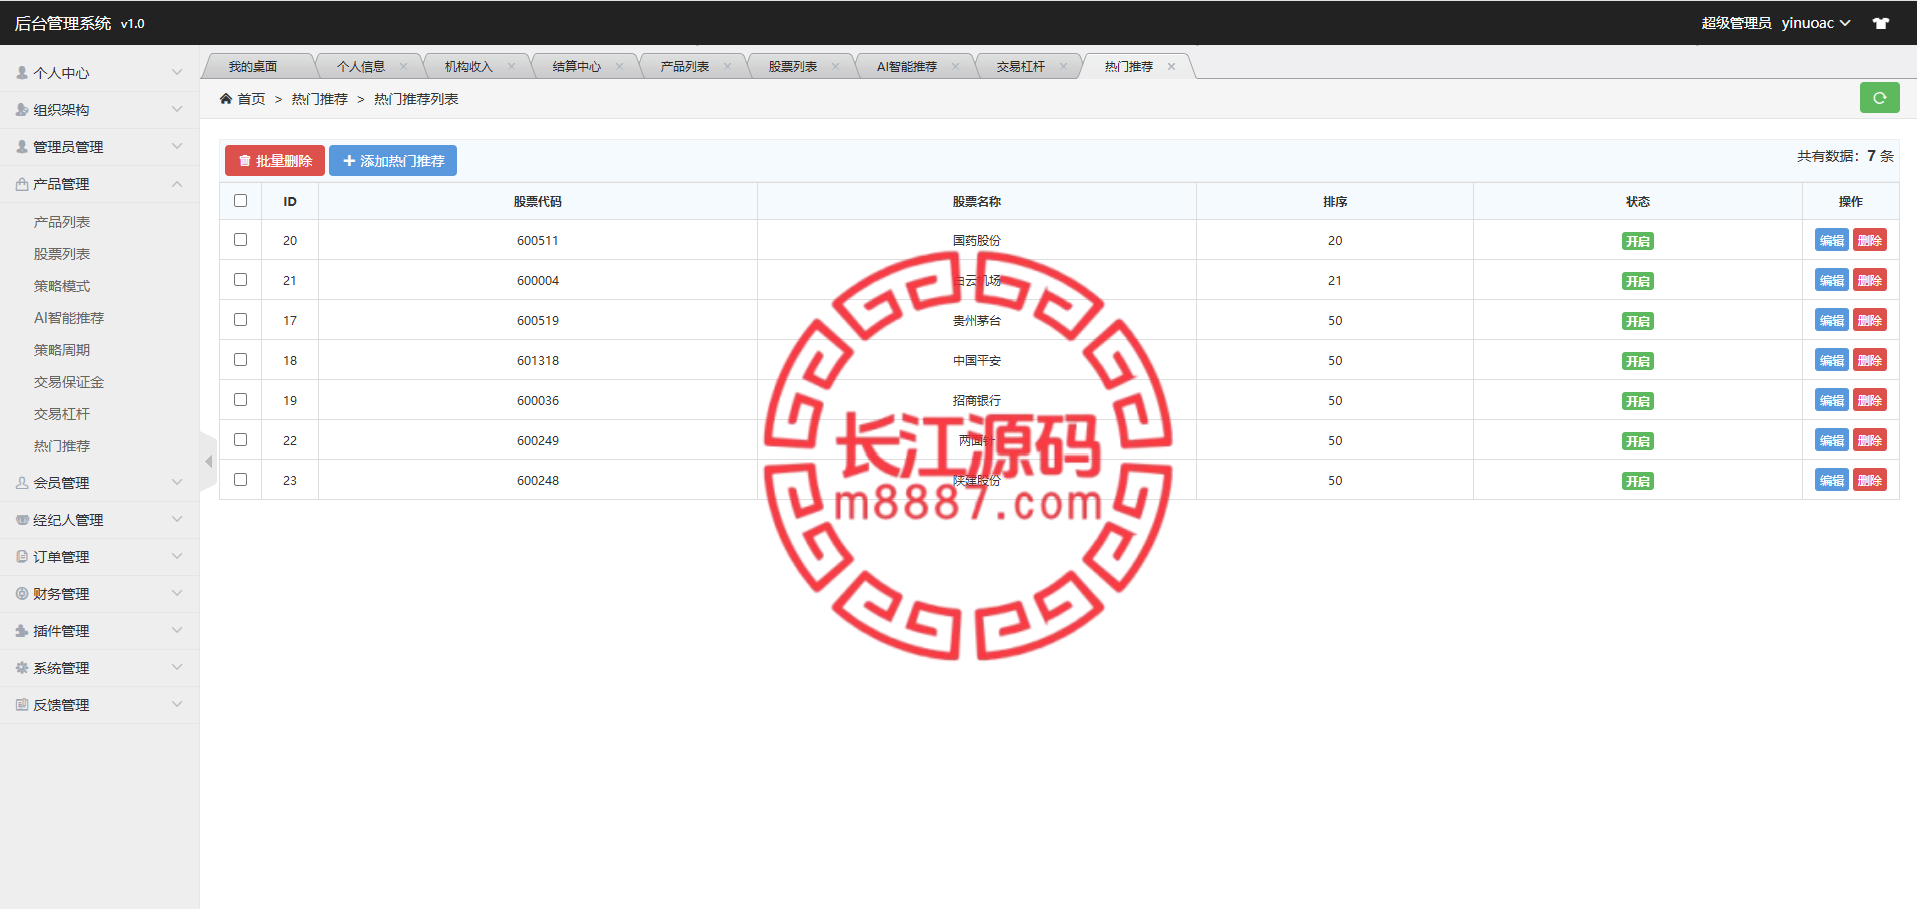Switch to the 我的桌面 tab
Viewport: 1917px width, 909px height.
pos(253,66)
